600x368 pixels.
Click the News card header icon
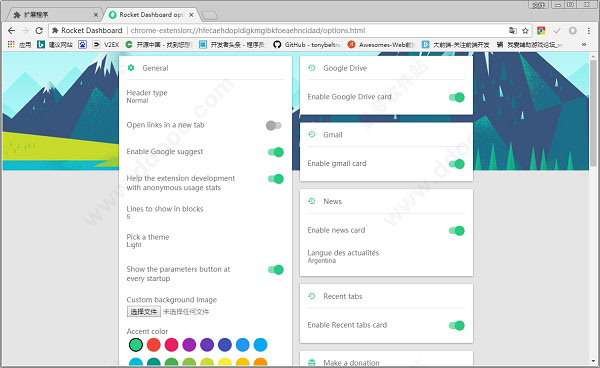[312, 201]
